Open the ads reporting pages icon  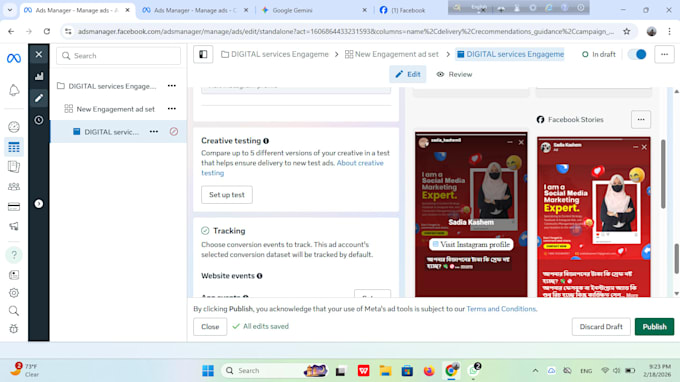pos(14,167)
